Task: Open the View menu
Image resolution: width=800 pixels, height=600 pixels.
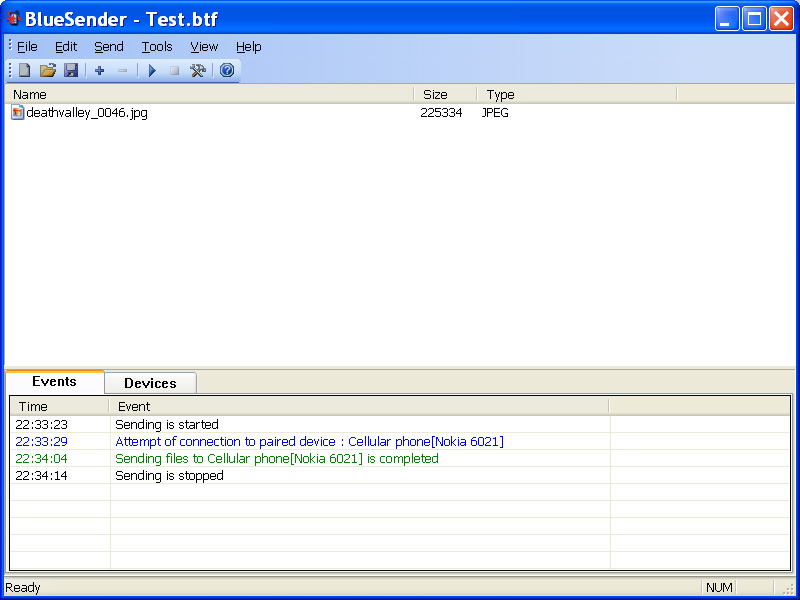Action: point(204,47)
